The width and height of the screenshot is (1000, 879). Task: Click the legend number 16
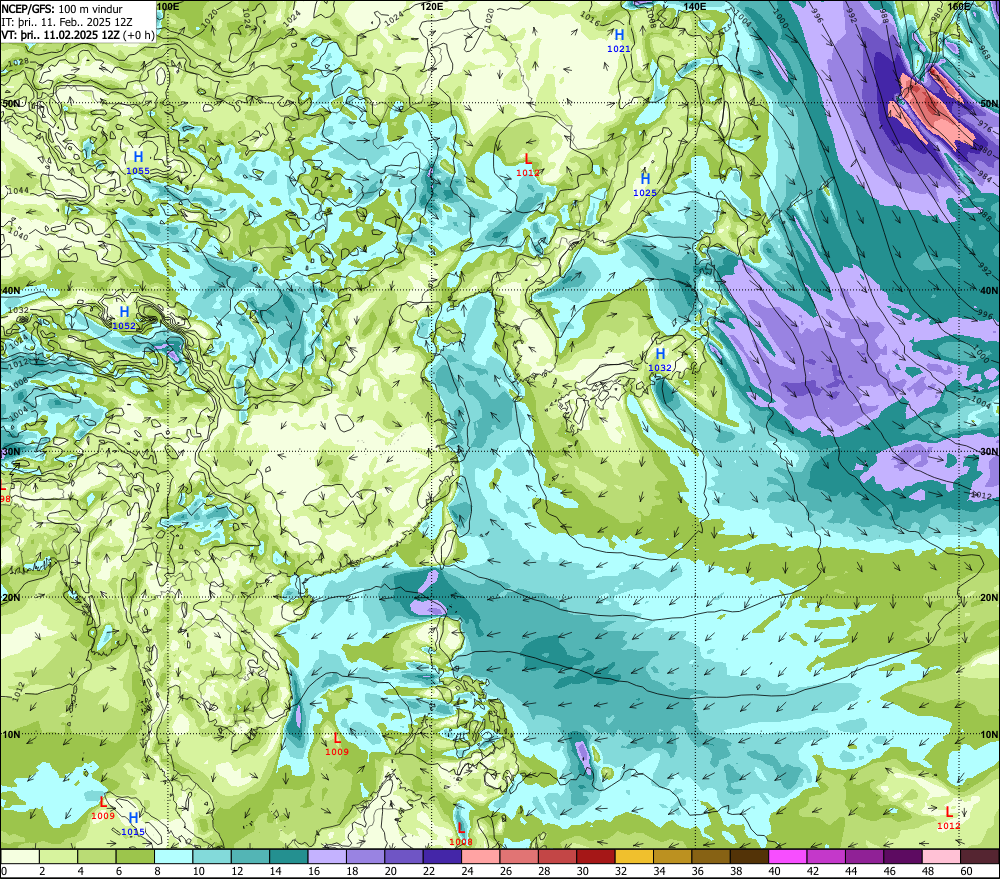[x=314, y=871]
